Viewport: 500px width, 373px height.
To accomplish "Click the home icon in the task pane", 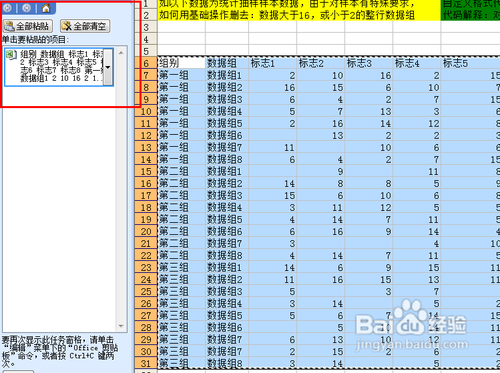I will (x=46, y=8).
